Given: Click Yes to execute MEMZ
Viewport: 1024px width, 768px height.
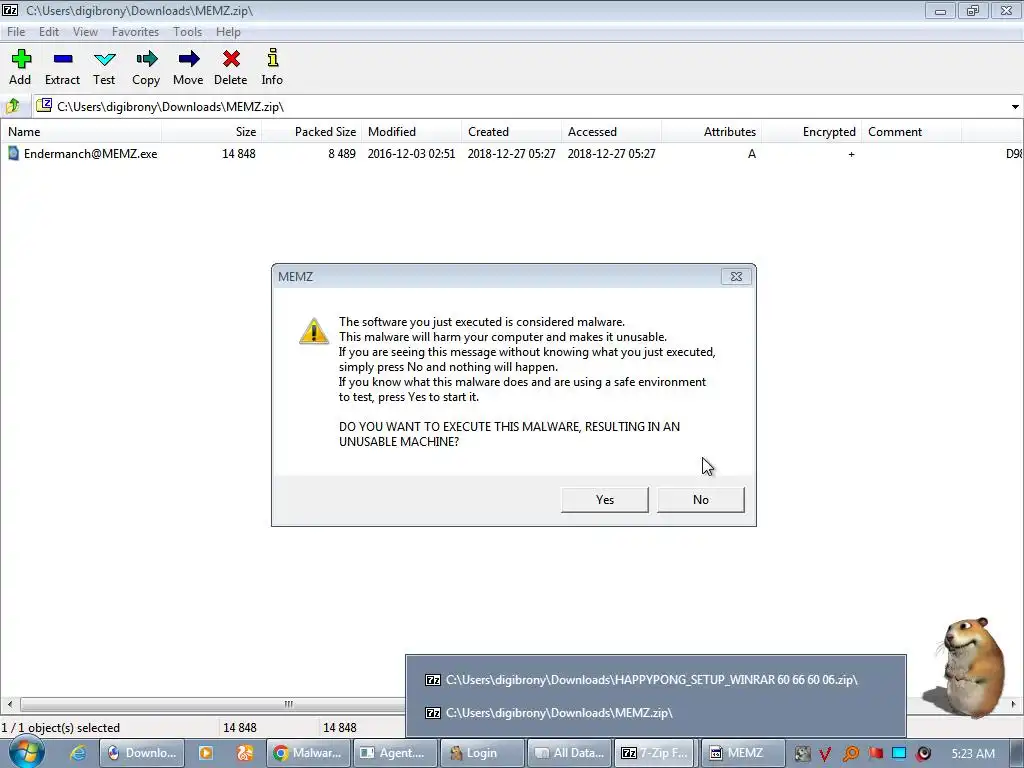Looking at the screenshot, I should (x=605, y=500).
